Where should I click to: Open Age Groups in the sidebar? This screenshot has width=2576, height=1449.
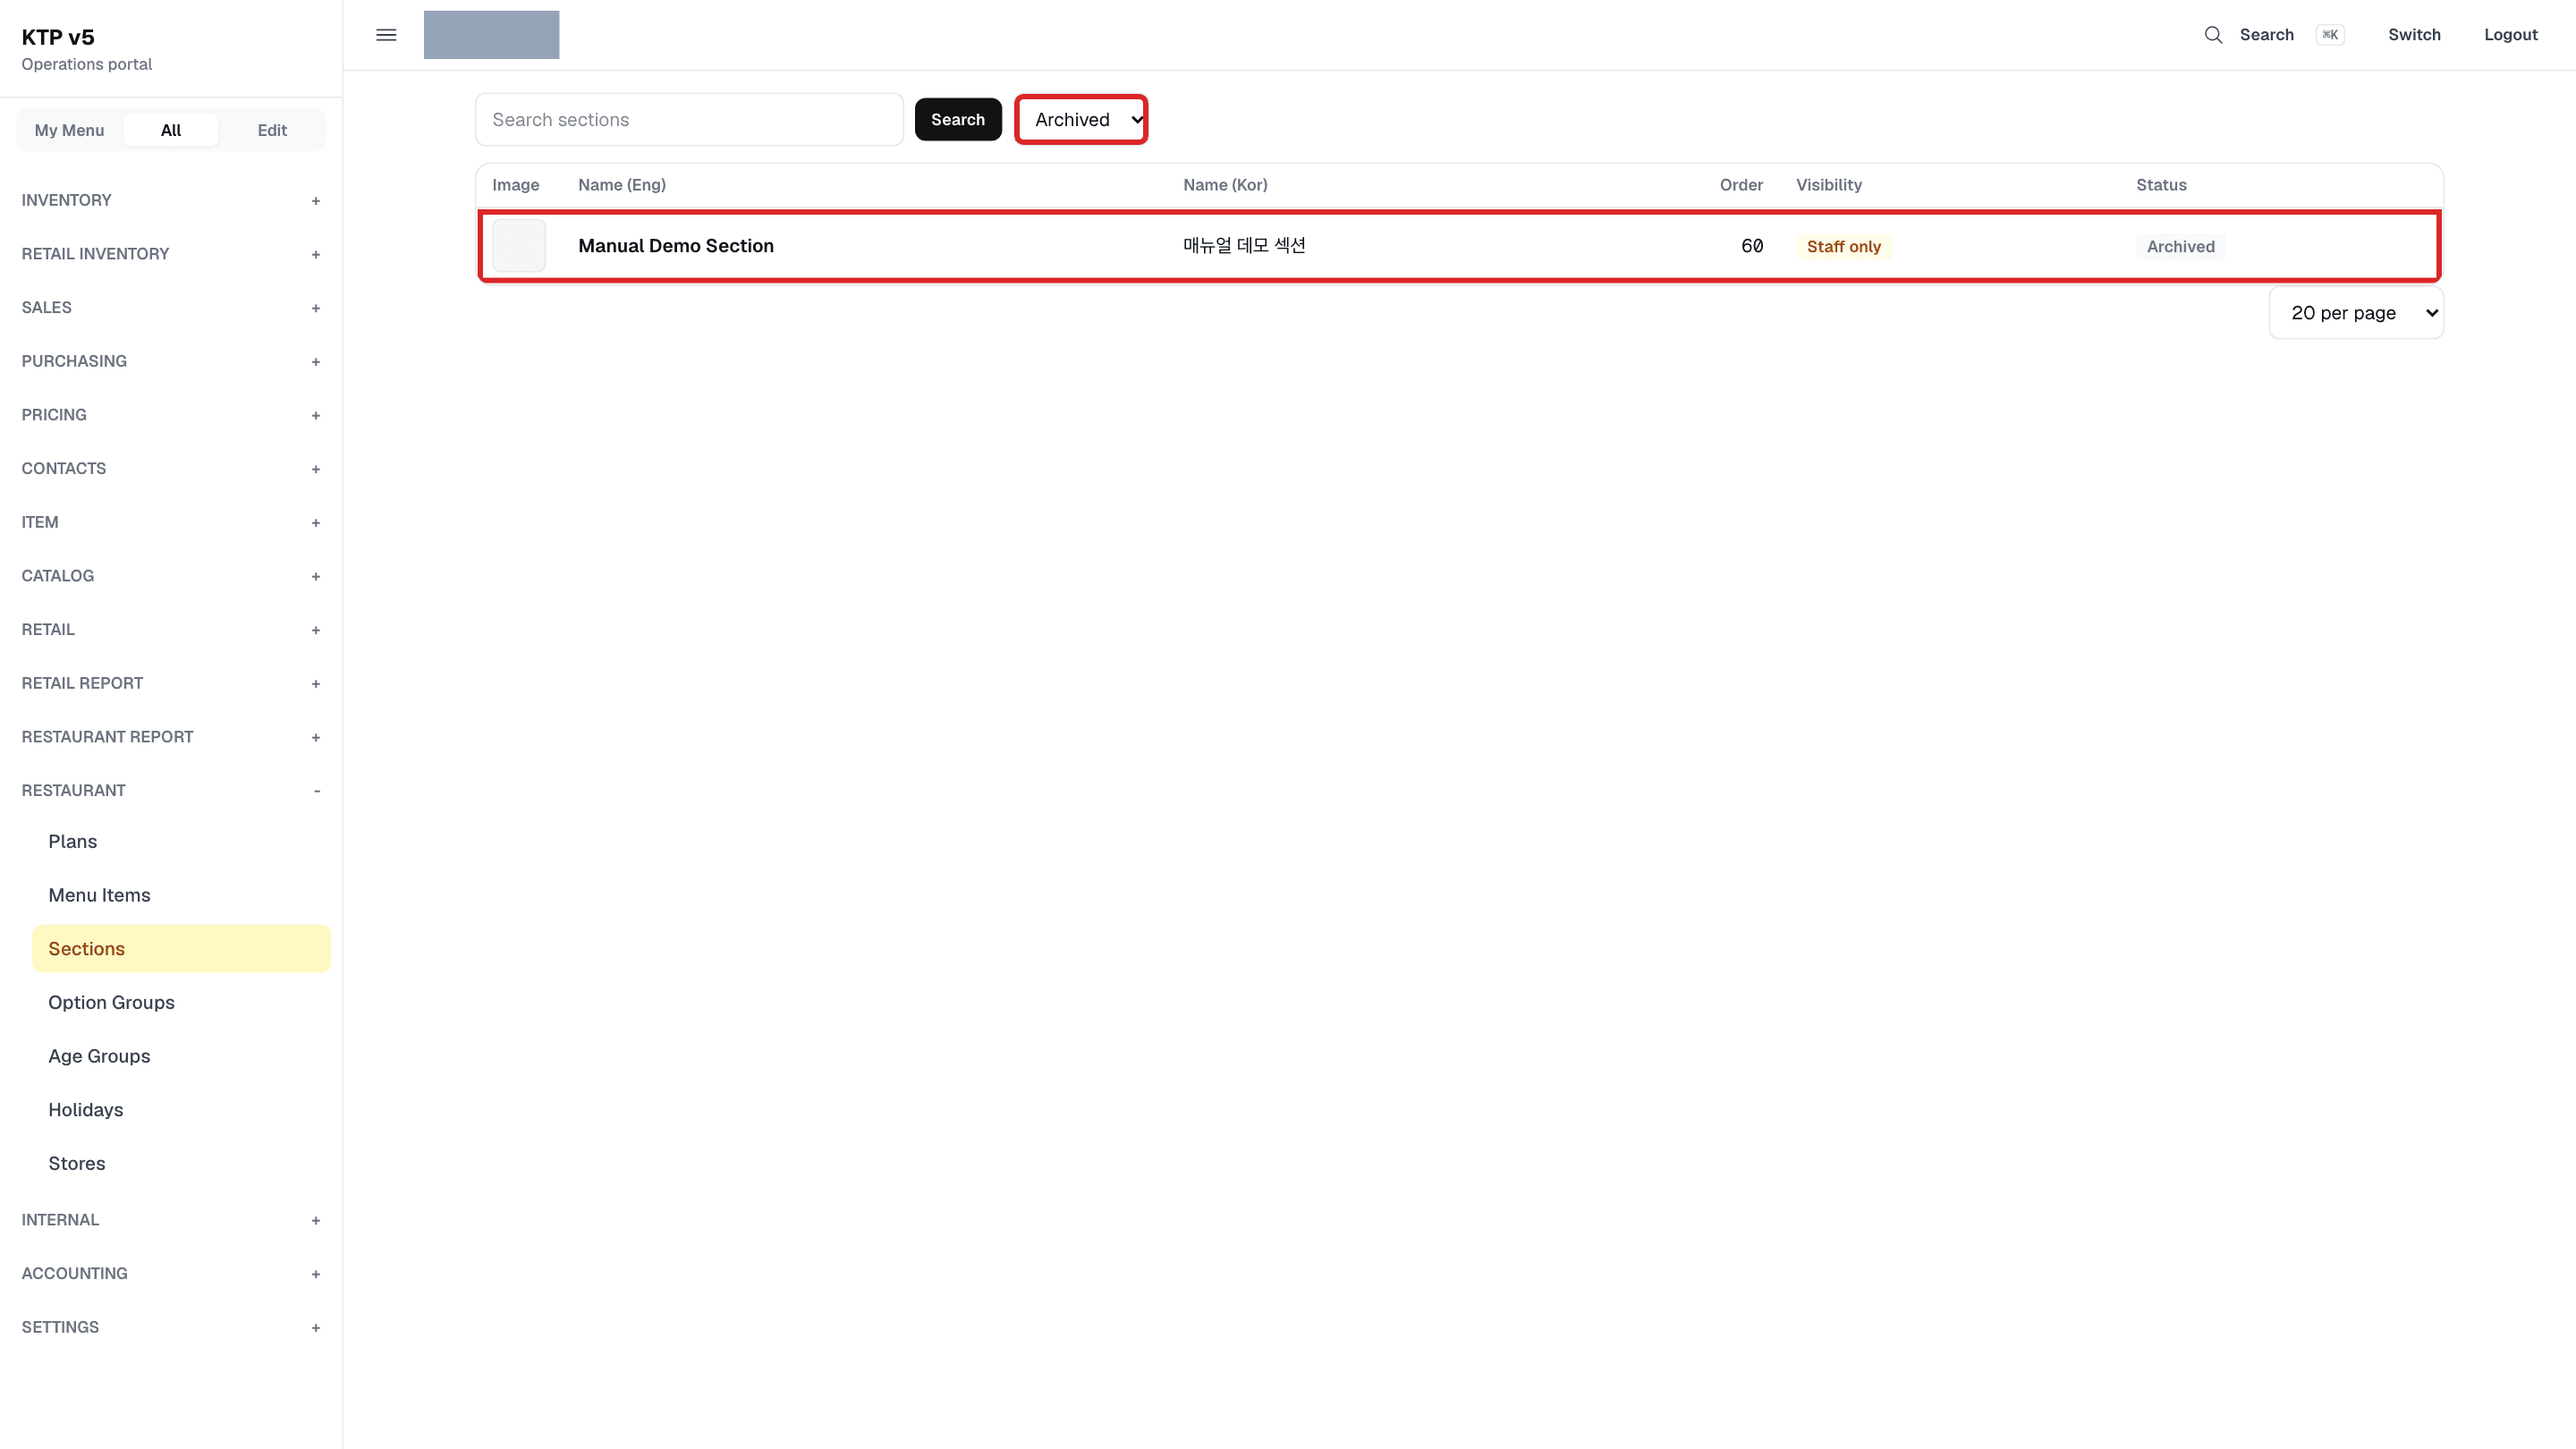[181, 1056]
